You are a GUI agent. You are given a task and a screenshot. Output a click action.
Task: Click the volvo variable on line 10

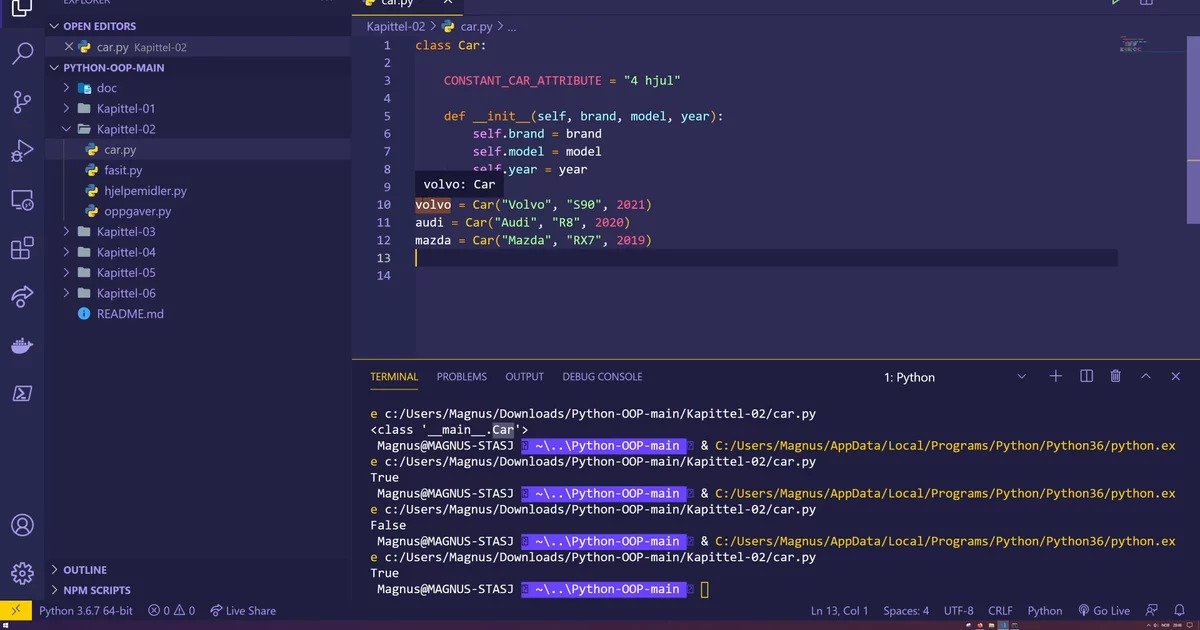pyautogui.click(x=433, y=204)
